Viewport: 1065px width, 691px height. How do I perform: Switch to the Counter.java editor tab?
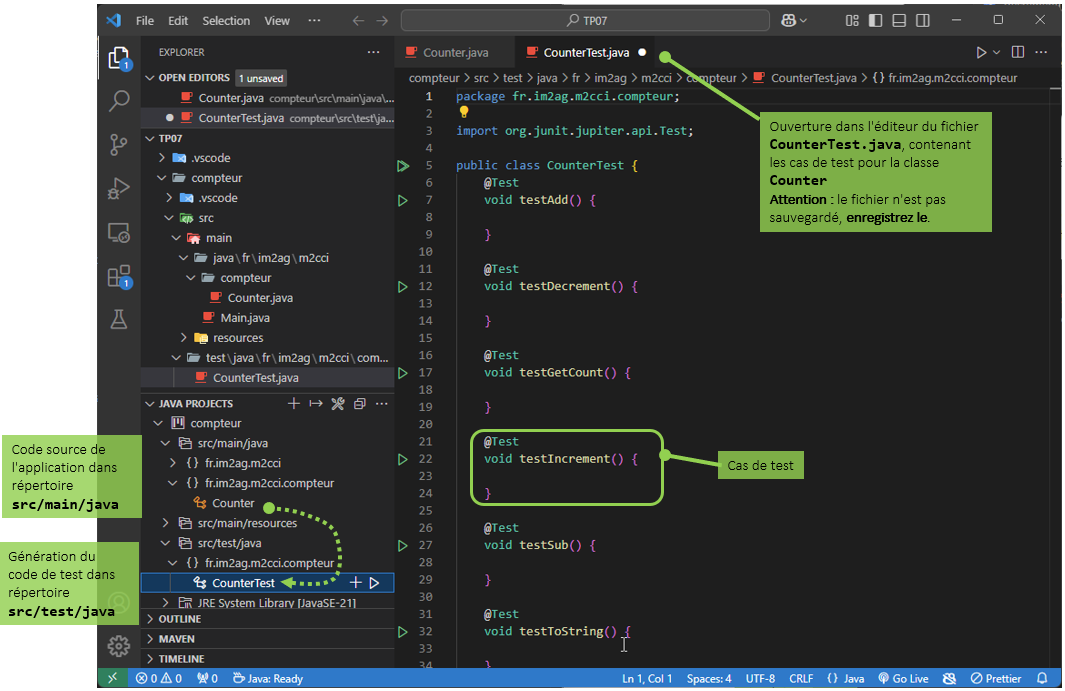point(456,53)
